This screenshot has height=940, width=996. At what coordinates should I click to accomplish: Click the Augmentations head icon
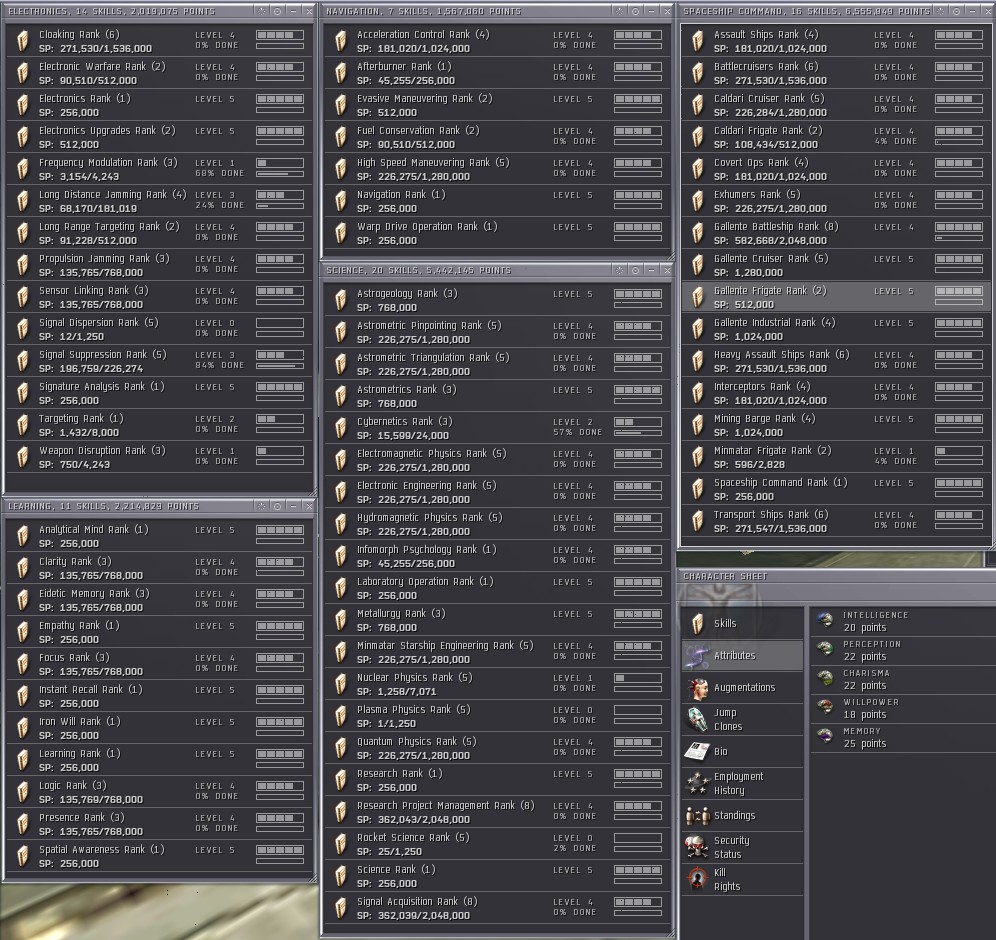click(x=697, y=688)
